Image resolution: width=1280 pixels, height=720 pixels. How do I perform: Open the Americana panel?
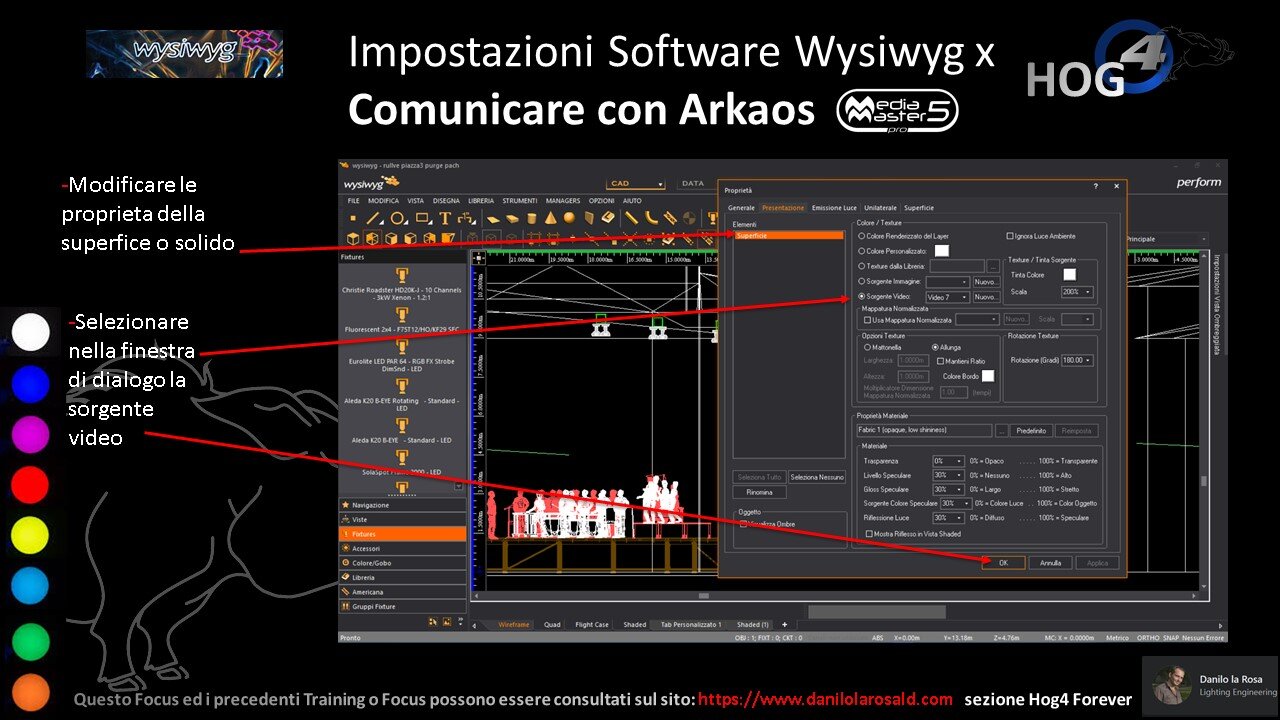point(403,592)
